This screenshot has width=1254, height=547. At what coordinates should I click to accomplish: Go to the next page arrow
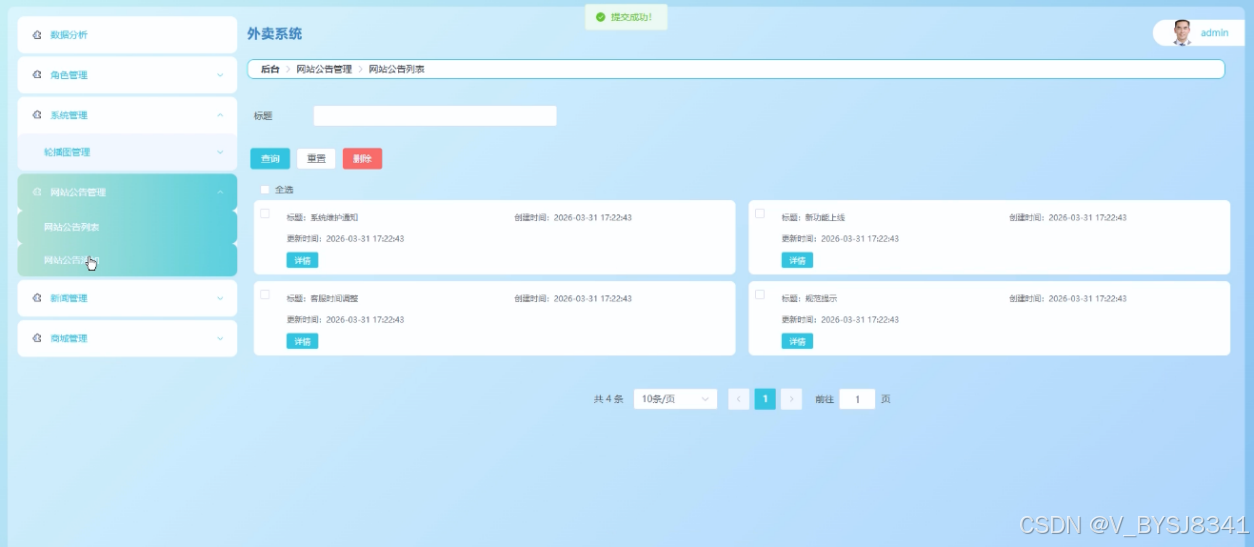coord(791,399)
